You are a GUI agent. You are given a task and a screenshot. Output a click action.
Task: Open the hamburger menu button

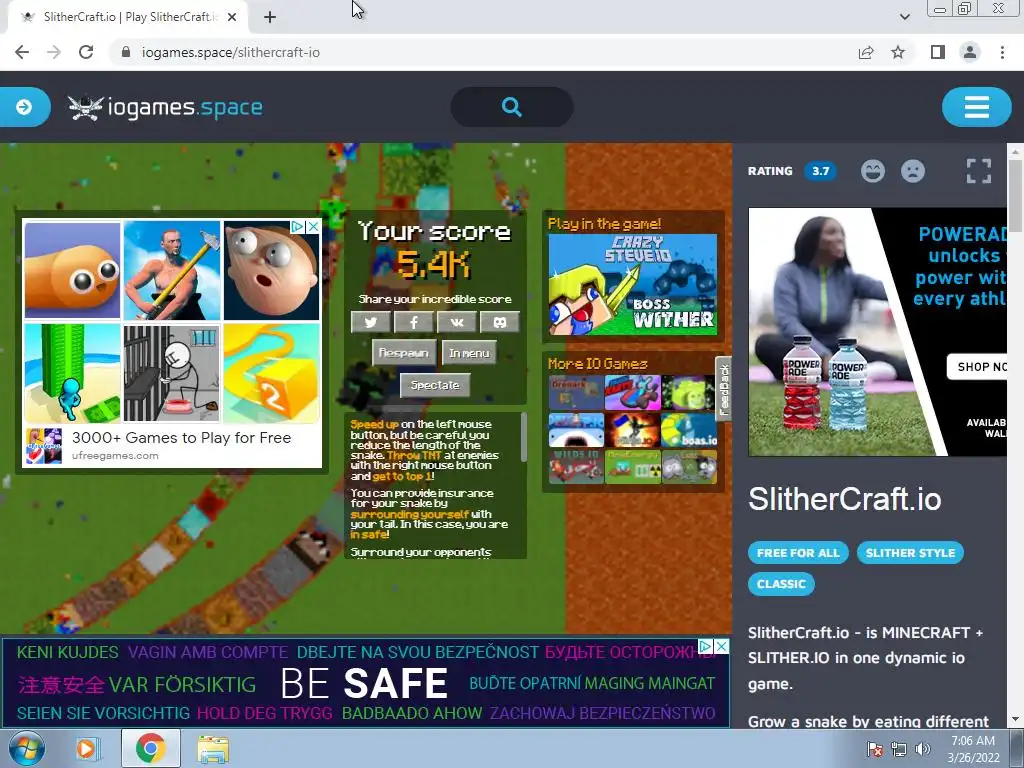coord(976,107)
